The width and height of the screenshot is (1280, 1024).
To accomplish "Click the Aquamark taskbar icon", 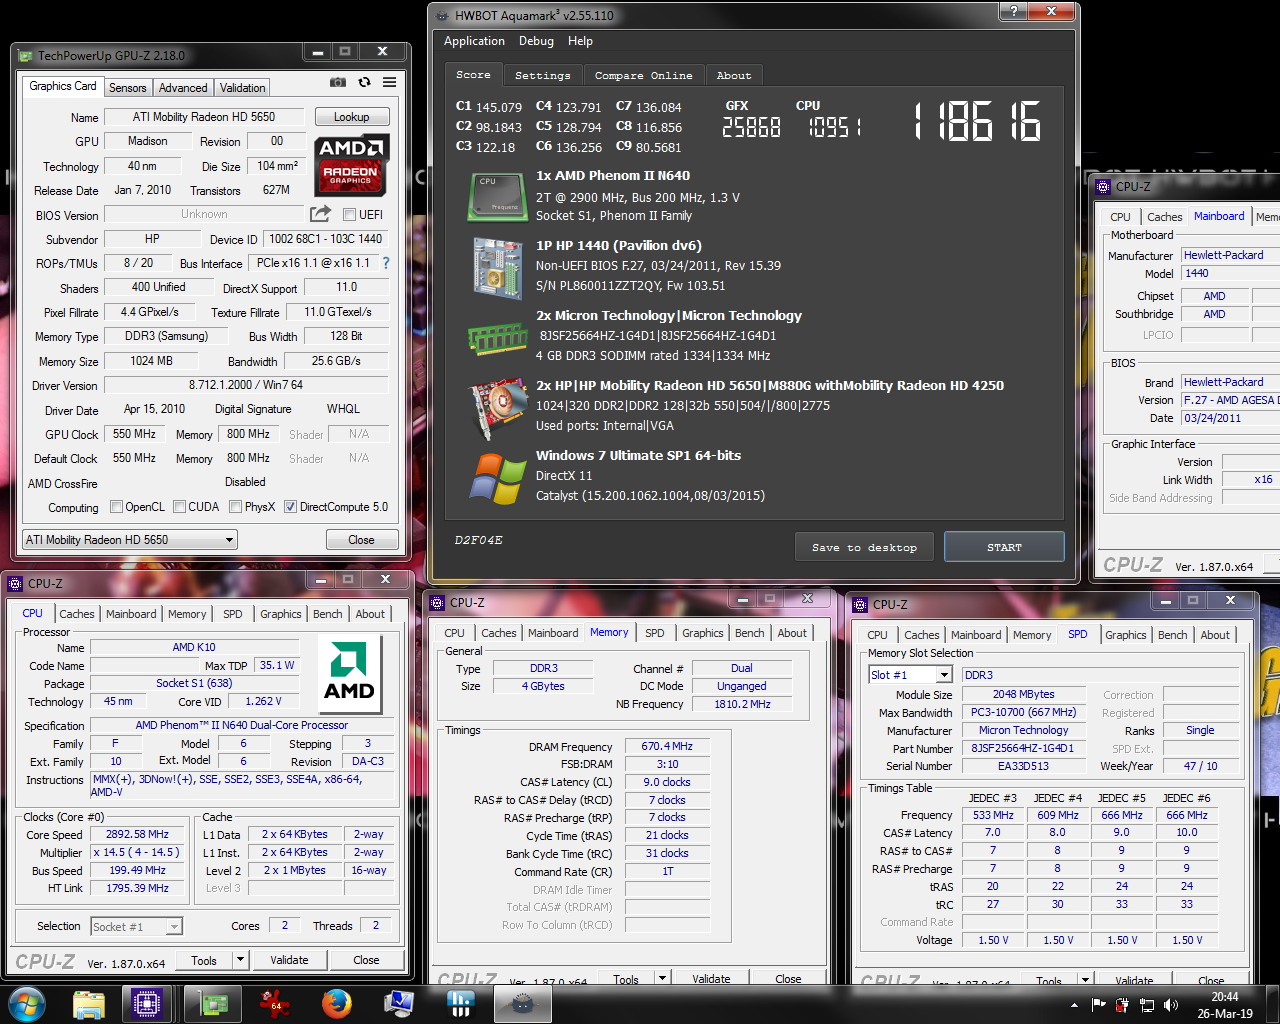I will click(521, 1003).
